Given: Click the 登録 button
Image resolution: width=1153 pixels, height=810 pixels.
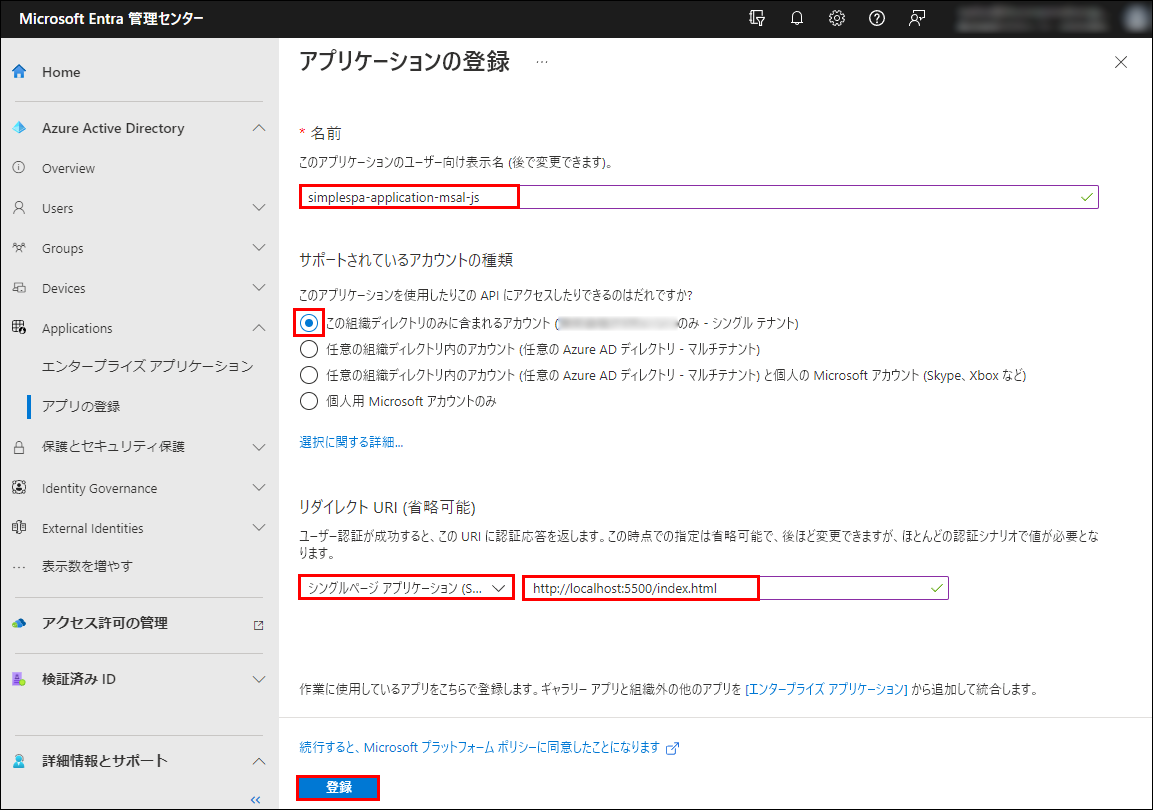Looking at the screenshot, I should click(x=338, y=787).
